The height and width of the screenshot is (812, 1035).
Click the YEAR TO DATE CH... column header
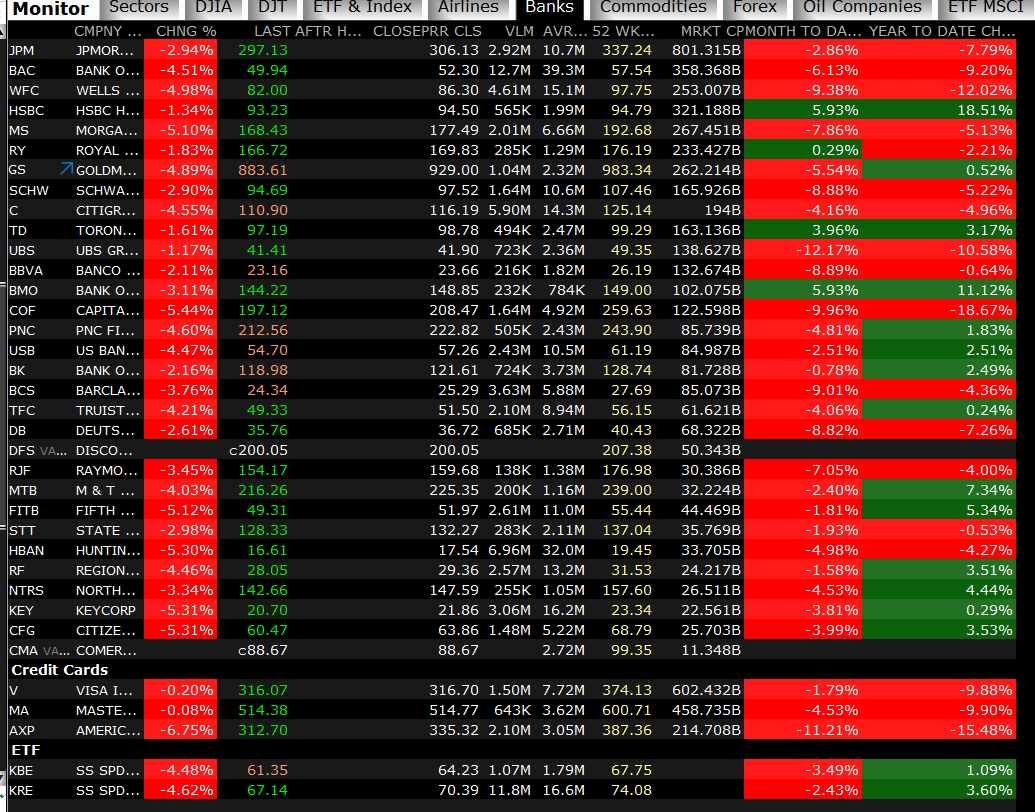coord(942,31)
